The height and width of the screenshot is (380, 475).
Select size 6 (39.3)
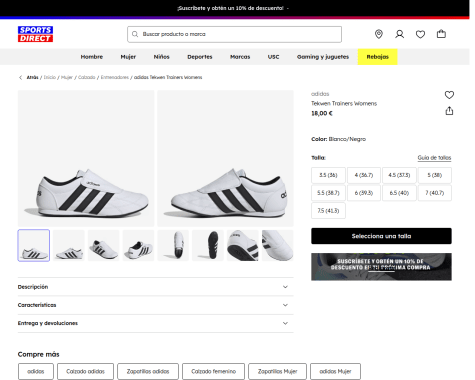click(364, 193)
